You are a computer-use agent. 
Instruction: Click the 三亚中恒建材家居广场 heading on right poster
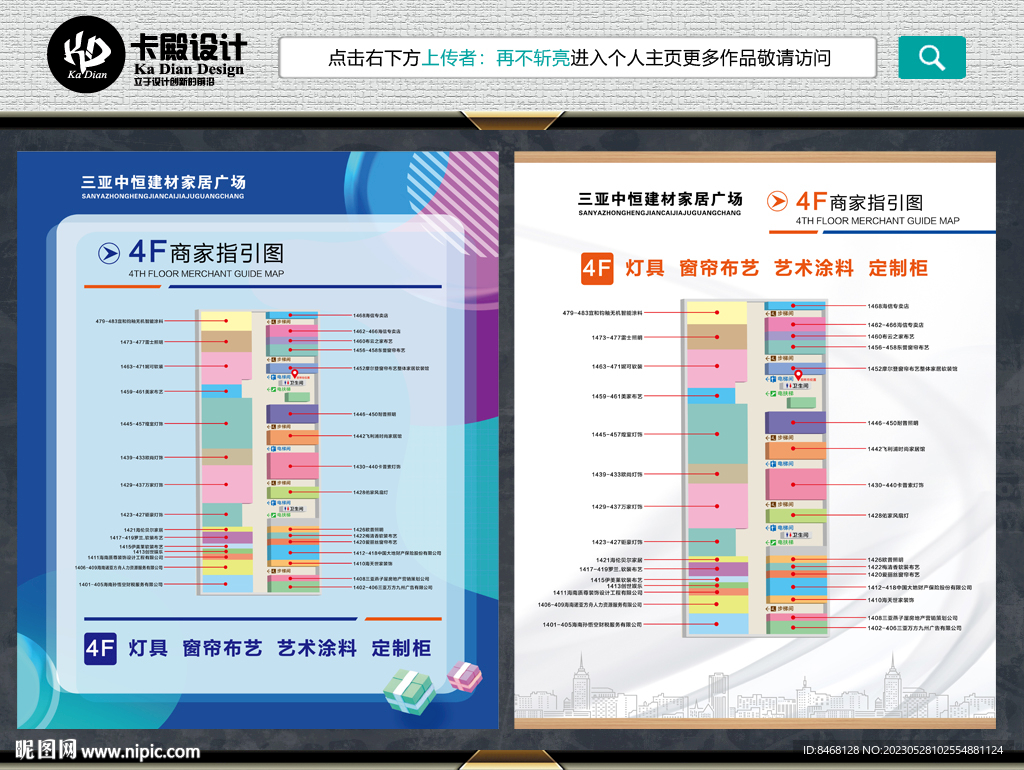point(660,199)
